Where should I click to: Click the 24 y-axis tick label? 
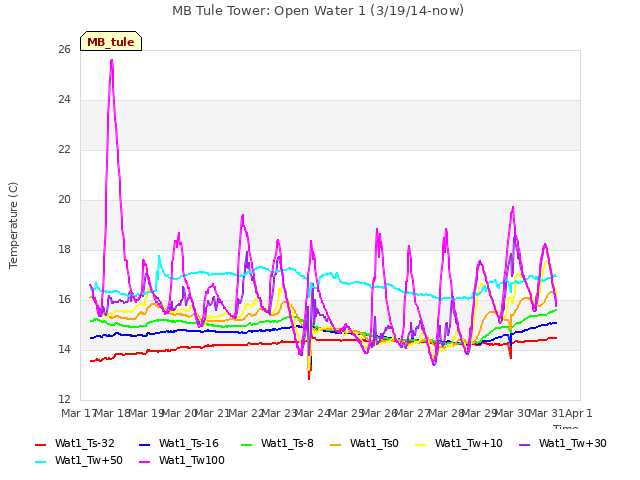64,100
